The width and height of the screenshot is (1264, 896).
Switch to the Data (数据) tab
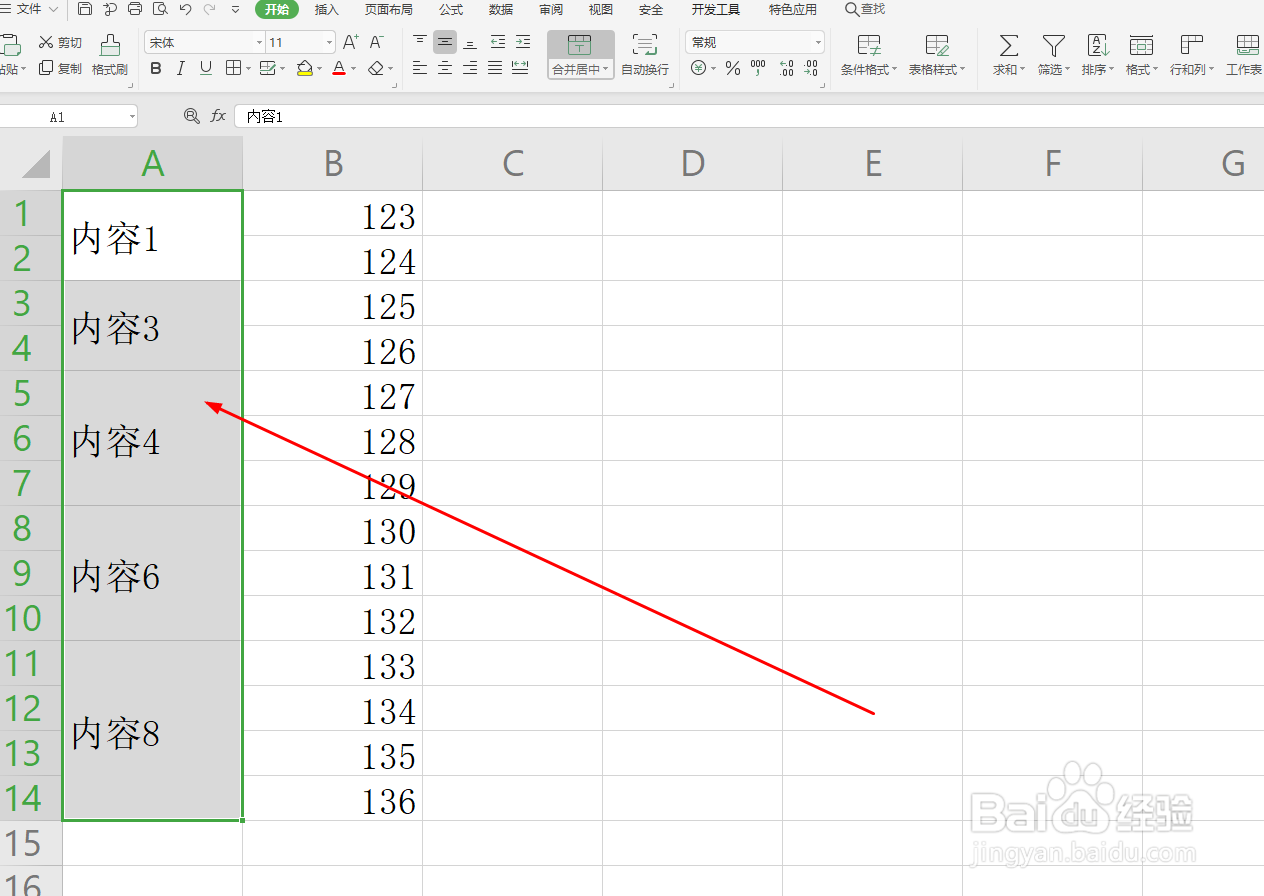[x=501, y=9]
